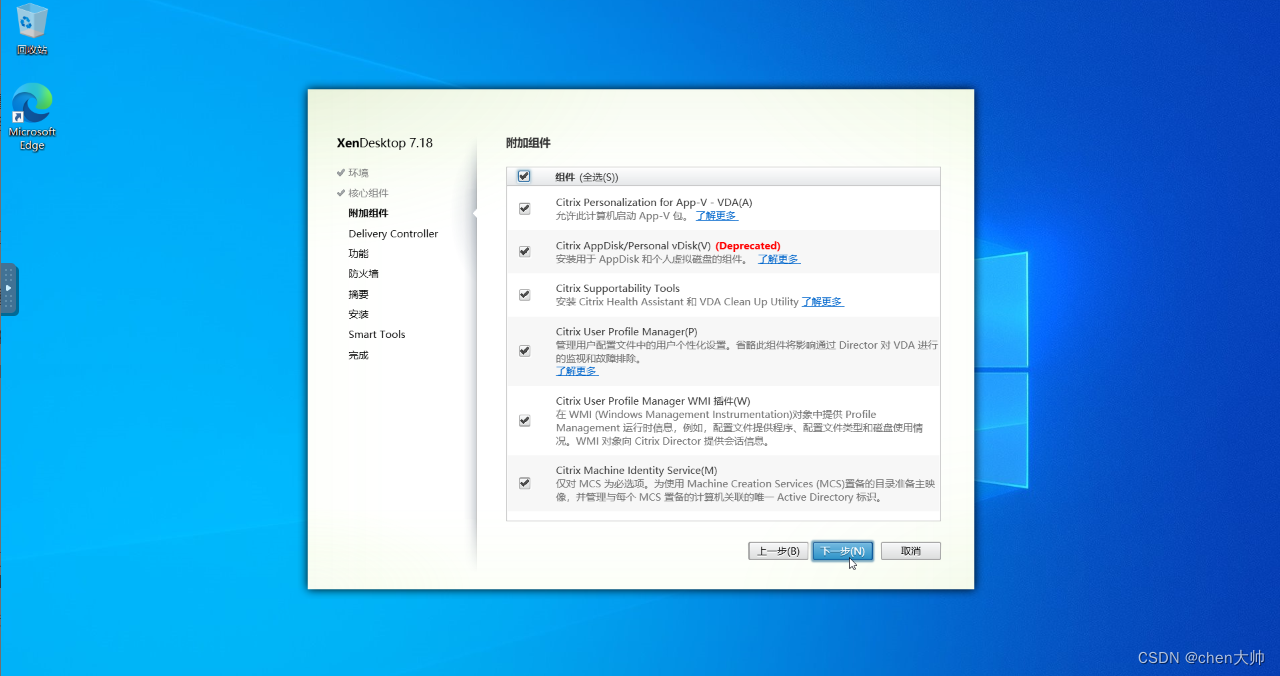The width and height of the screenshot is (1280, 676).
Task: Click the Citrix Supportability Tools title text
Action: 618,288
